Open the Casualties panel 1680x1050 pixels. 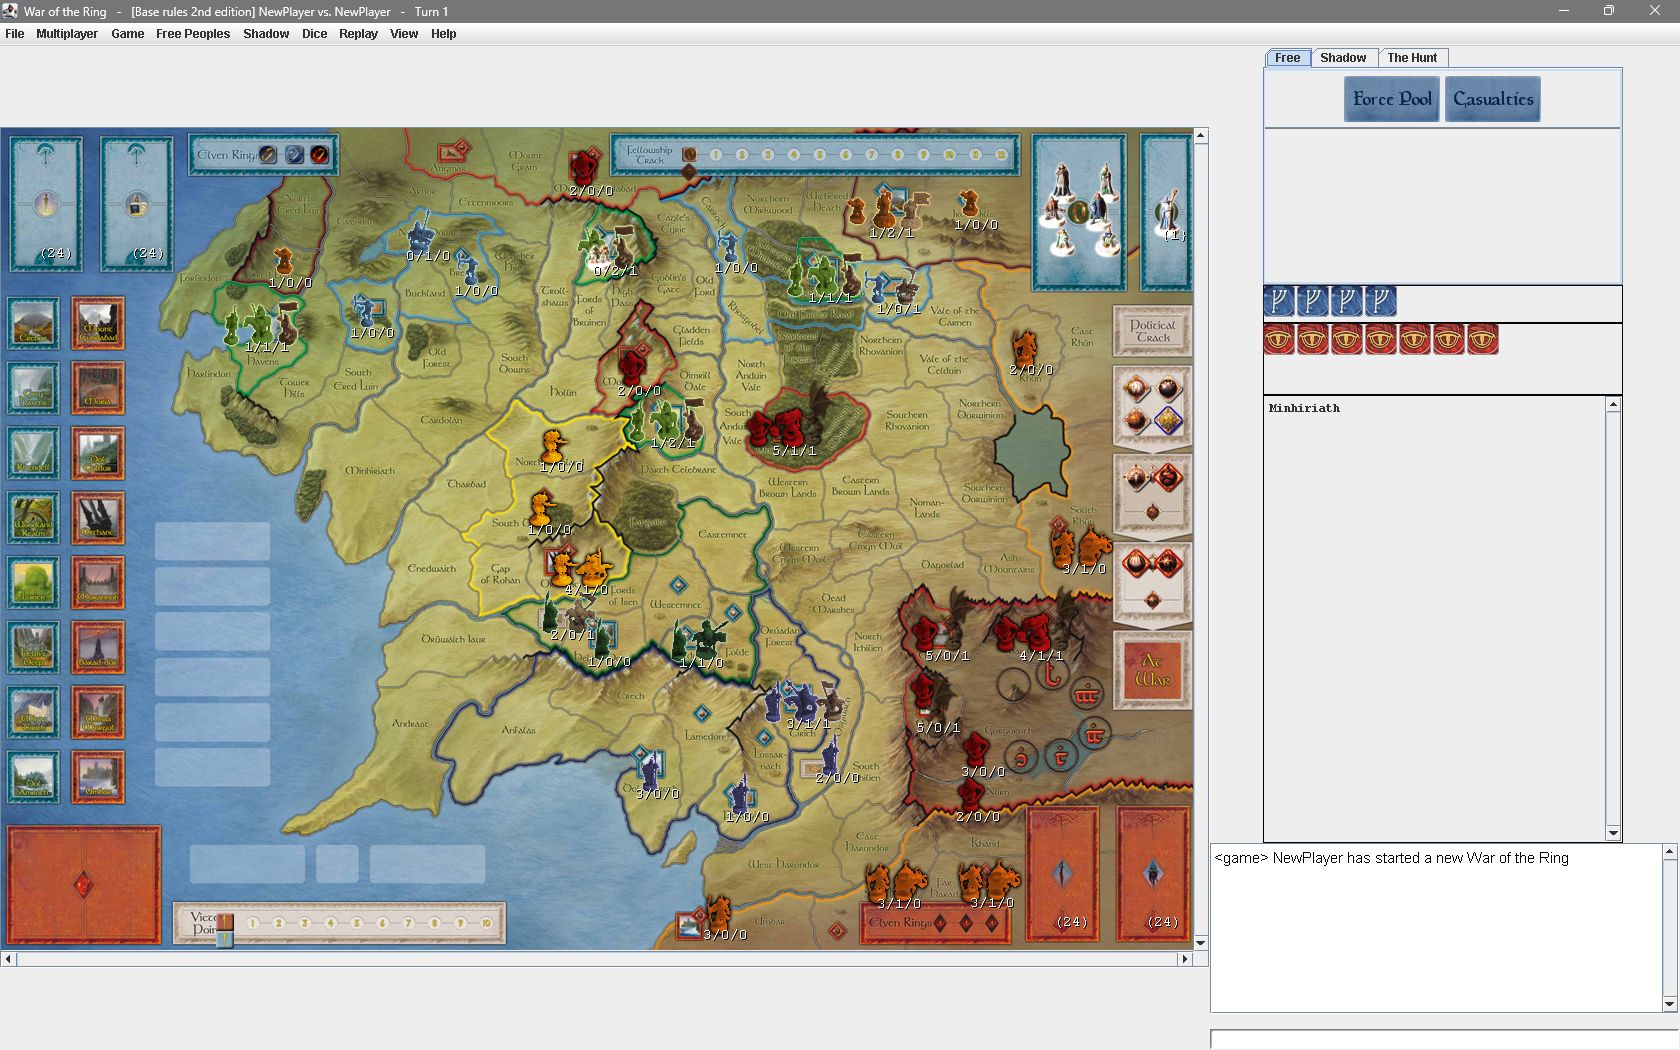pyautogui.click(x=1493, y=99)
